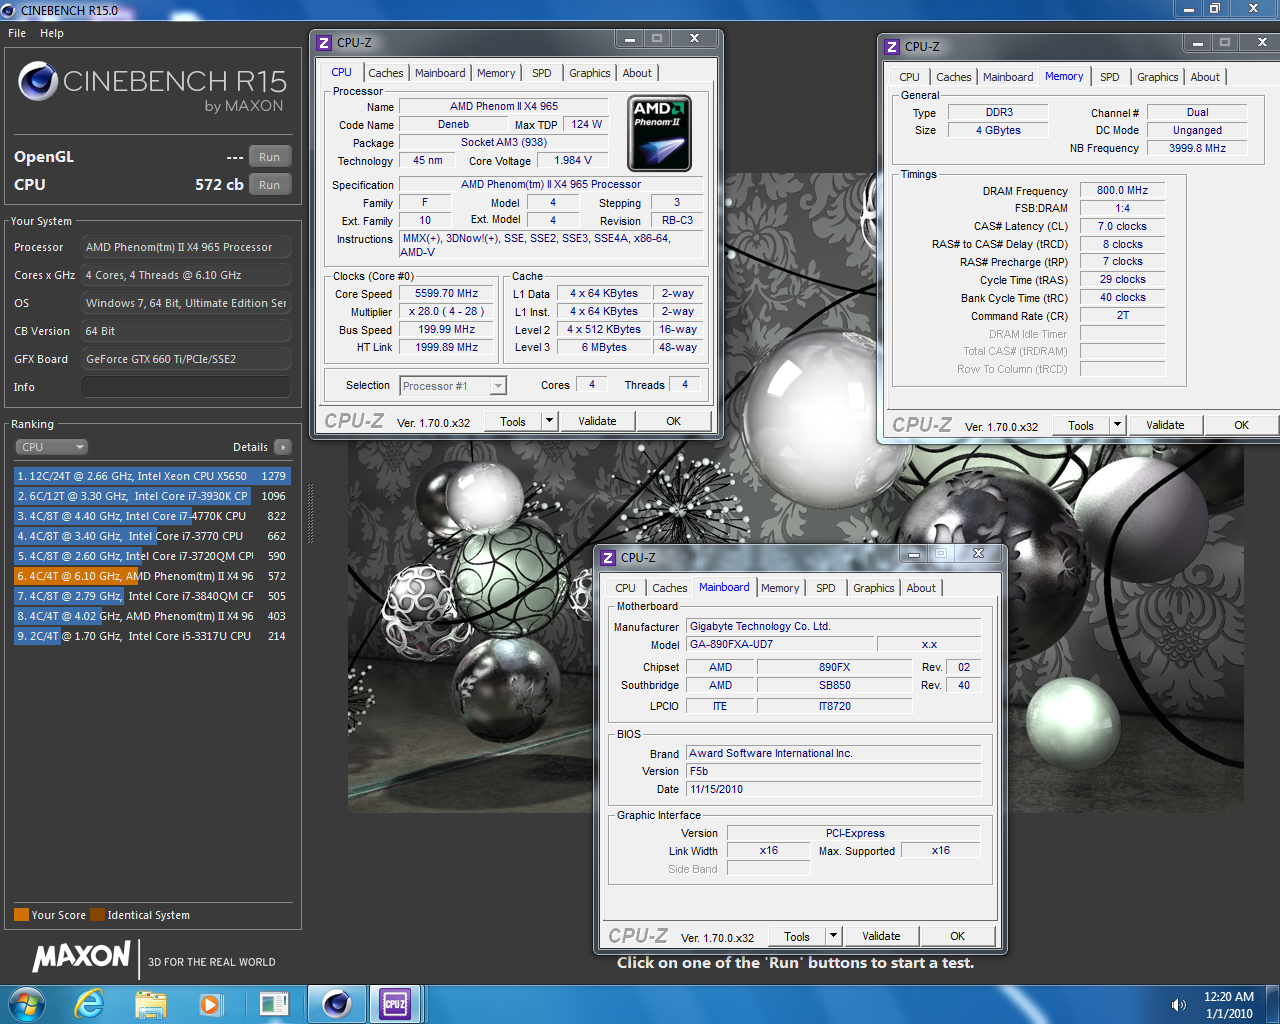
Task: Click OK in the CPU window
Action: (x=674, y=421)
